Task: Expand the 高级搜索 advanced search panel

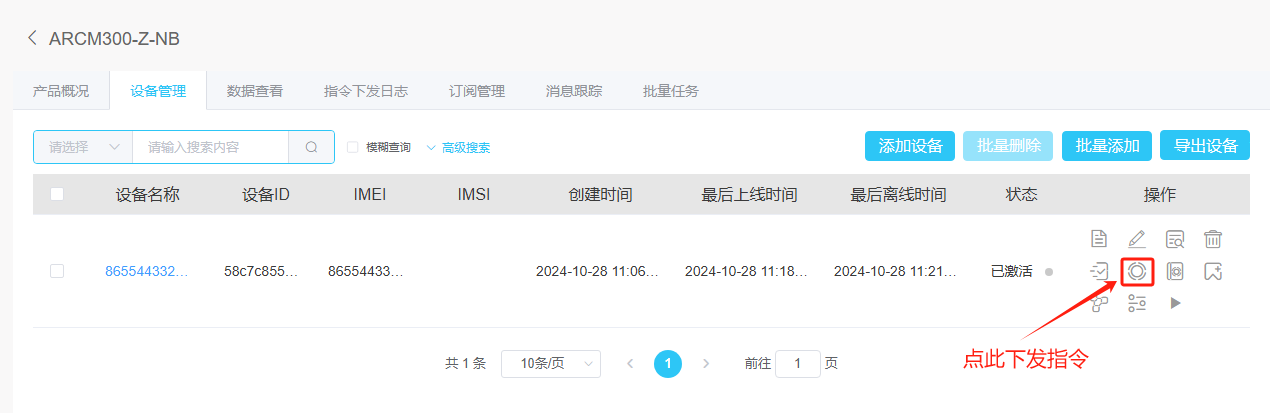Action: tap(458, 147)
